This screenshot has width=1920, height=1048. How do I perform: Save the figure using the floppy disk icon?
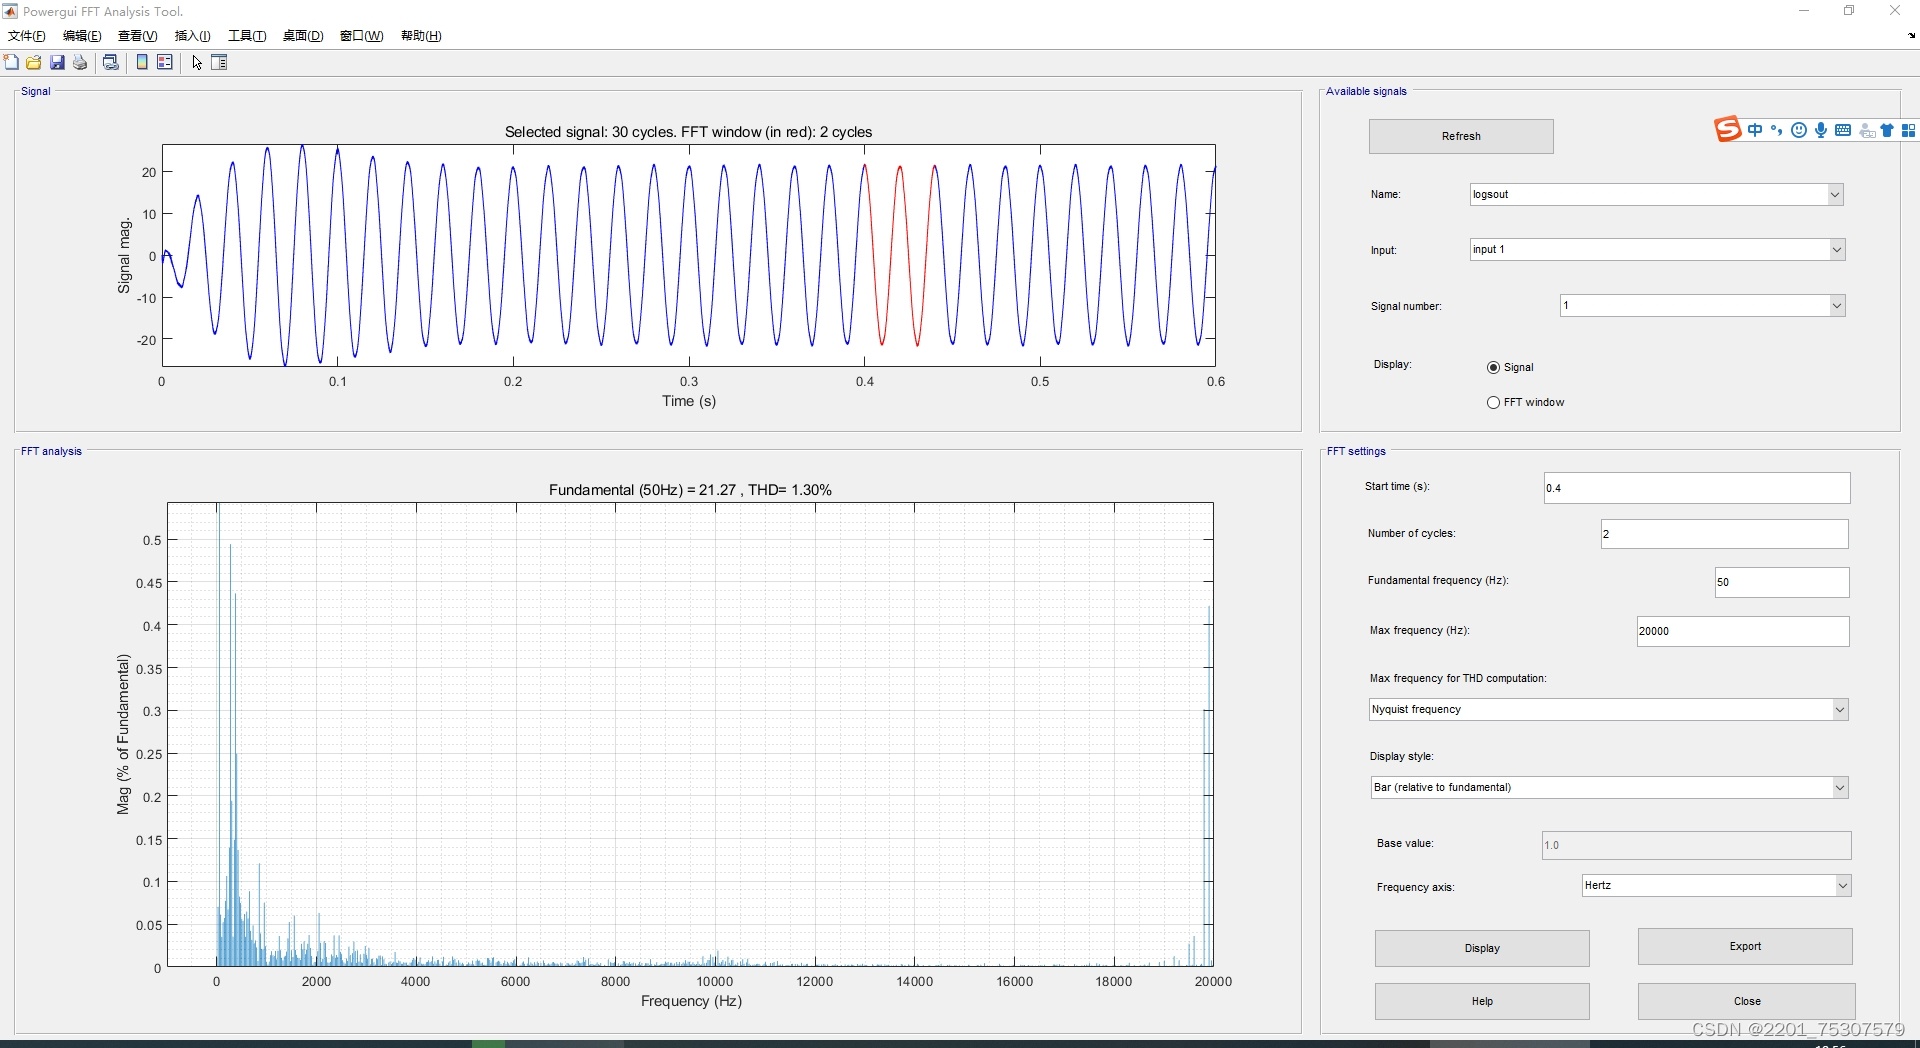(x=57, y=63)
